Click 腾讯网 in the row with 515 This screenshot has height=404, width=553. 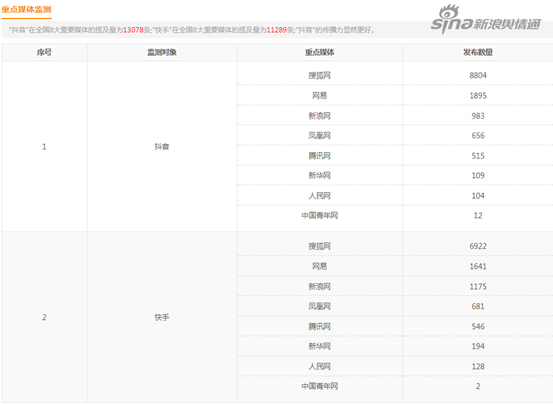click(320, 155)
